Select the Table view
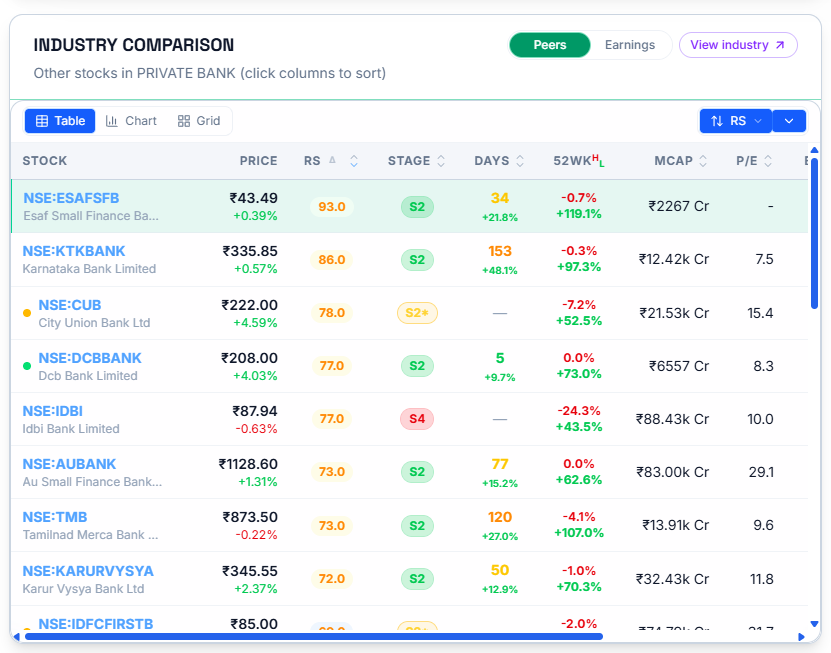This screenshot has height=653, width=831. pos(60,121)
